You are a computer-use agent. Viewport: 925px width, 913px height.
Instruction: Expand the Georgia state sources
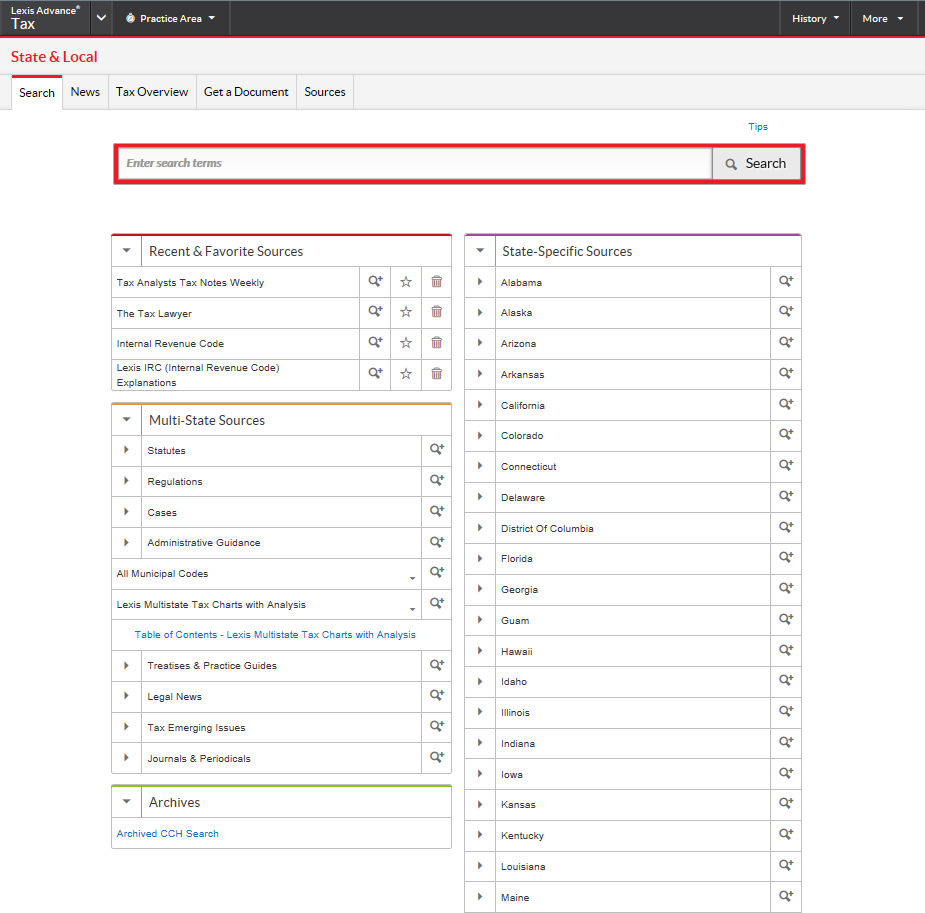[480, 589]
